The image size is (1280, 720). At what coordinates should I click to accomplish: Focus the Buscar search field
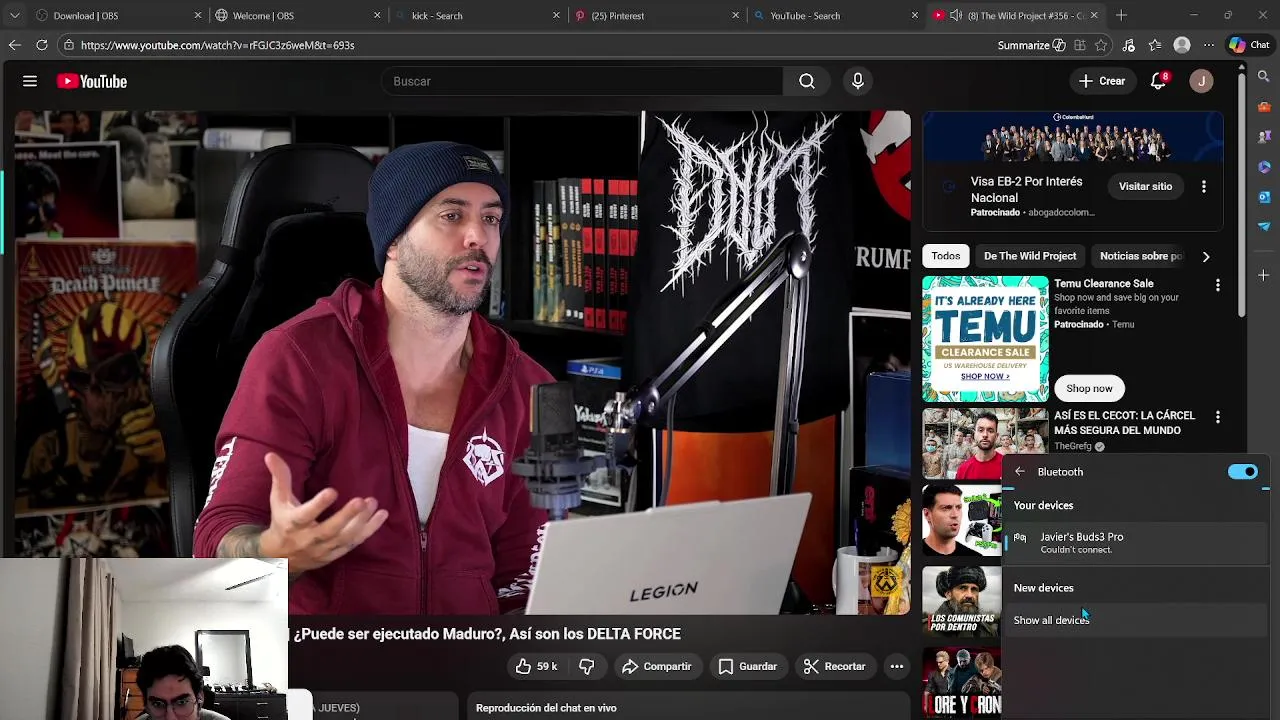click(x=582, y=81)
